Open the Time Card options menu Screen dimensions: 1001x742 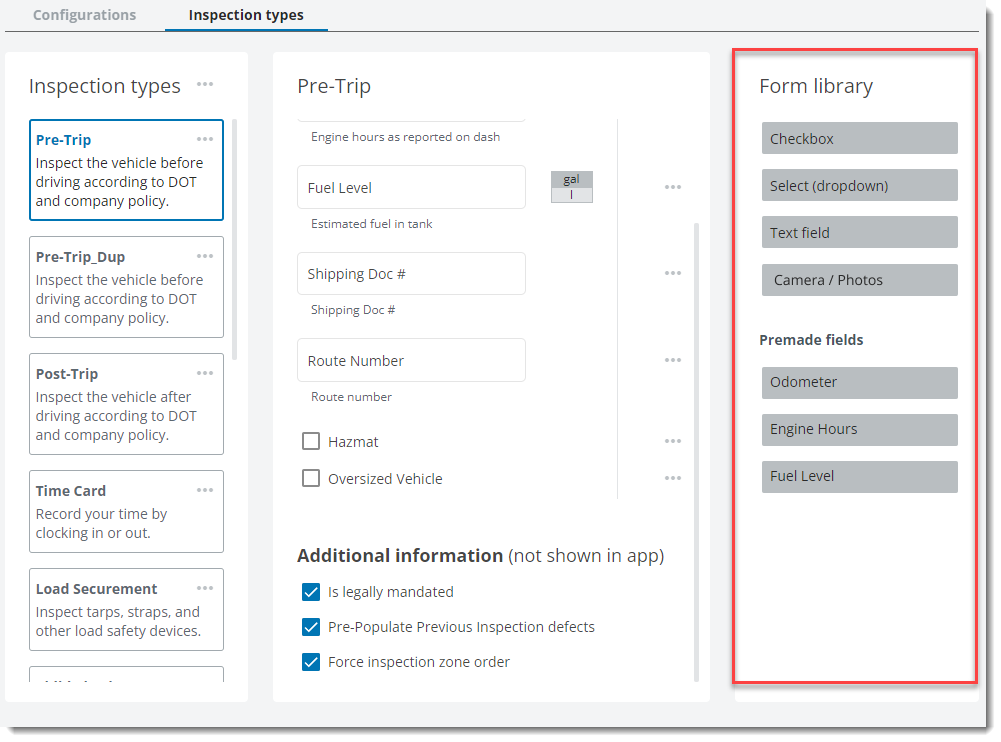(x=205, y=490)
